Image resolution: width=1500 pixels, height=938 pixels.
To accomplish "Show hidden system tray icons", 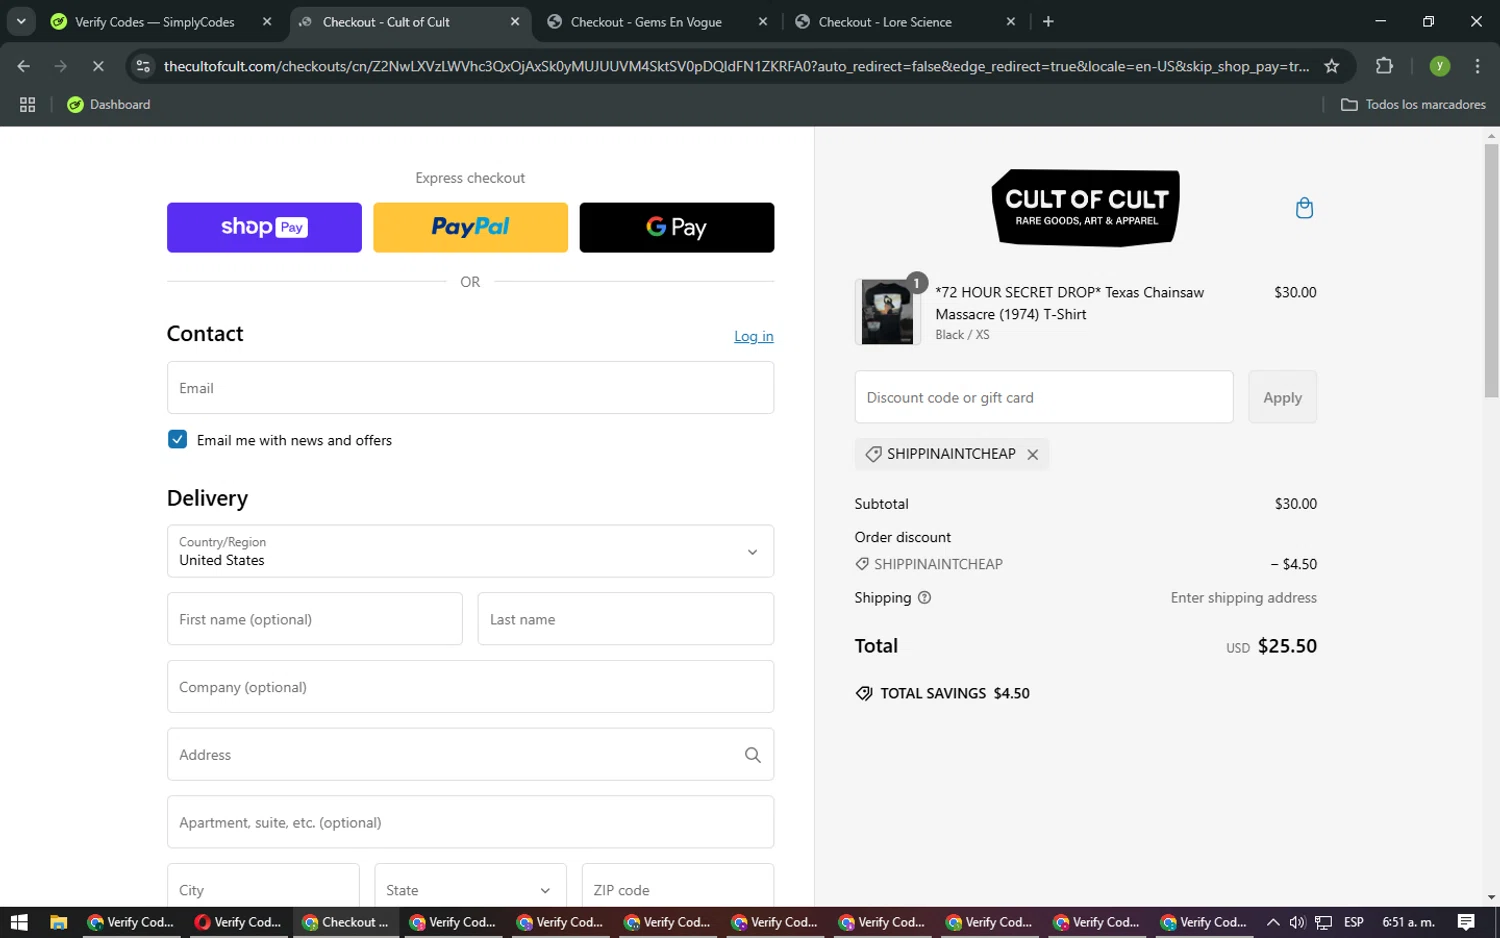I will [1272, 922].
